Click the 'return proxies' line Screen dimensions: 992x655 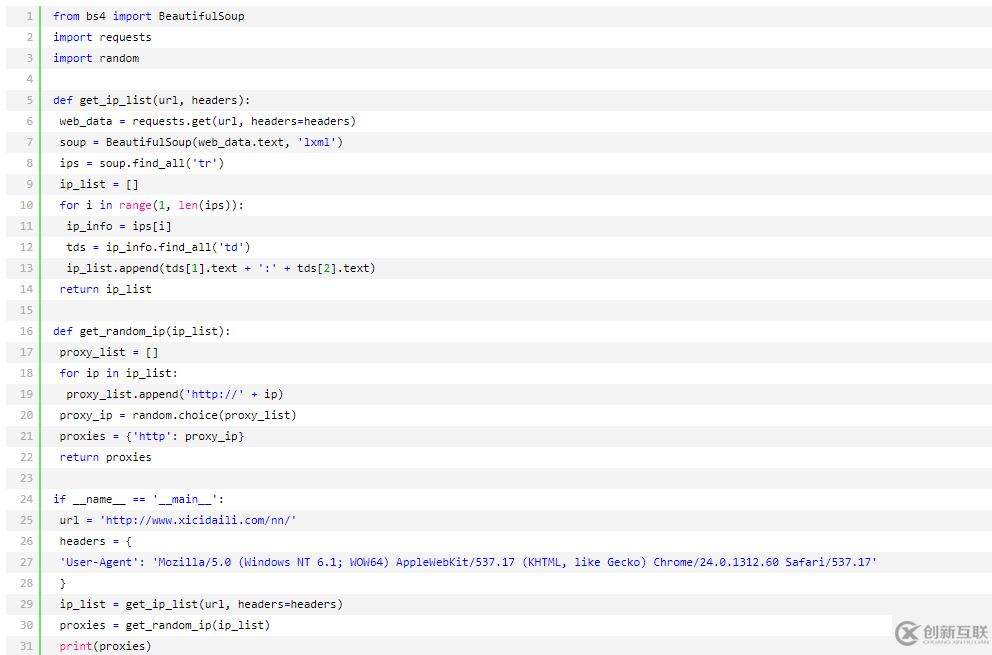coord(106,457)
